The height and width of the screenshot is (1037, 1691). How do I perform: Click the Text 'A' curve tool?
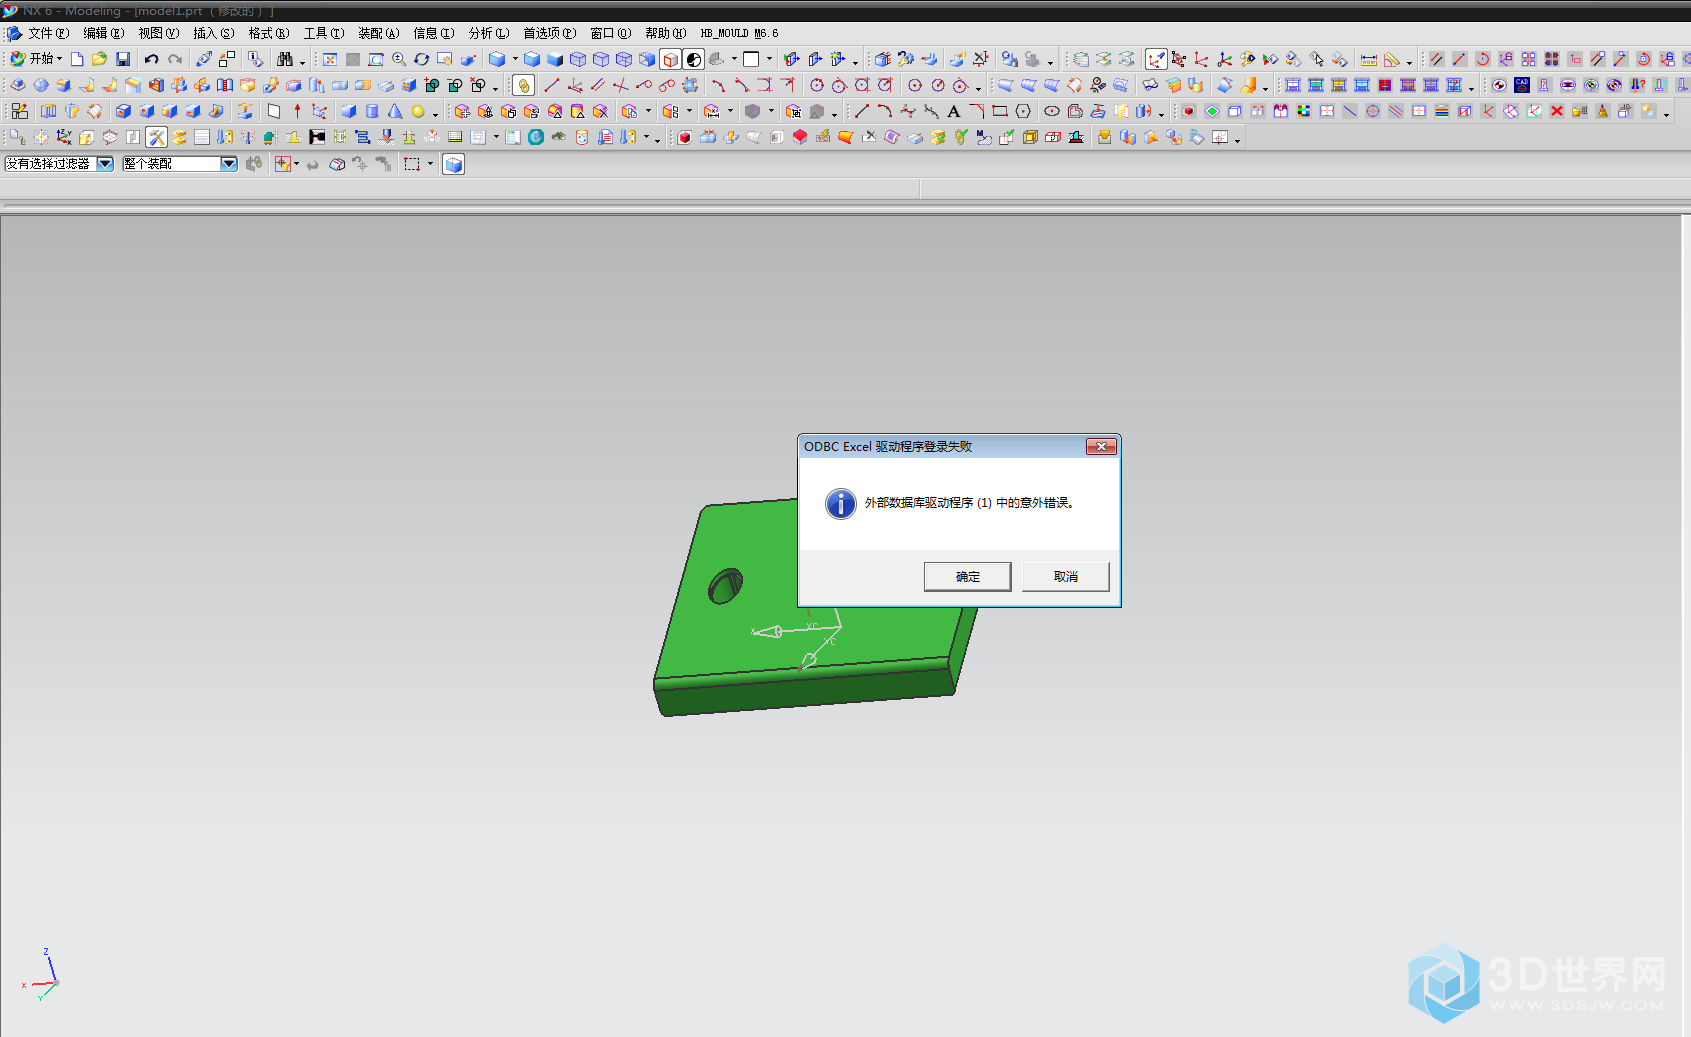coord(954,111)
